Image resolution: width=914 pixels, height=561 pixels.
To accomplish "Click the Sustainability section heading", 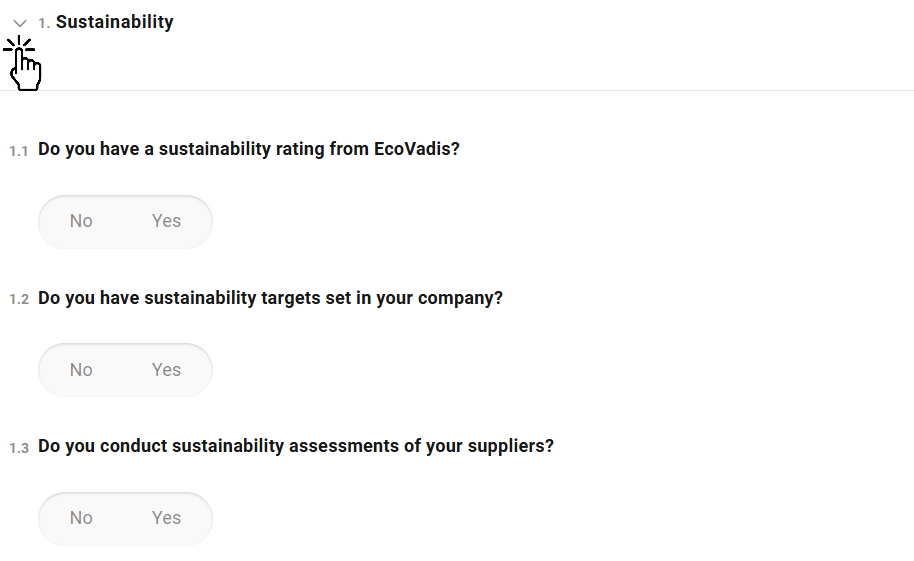I will click(x=114, y=22).
